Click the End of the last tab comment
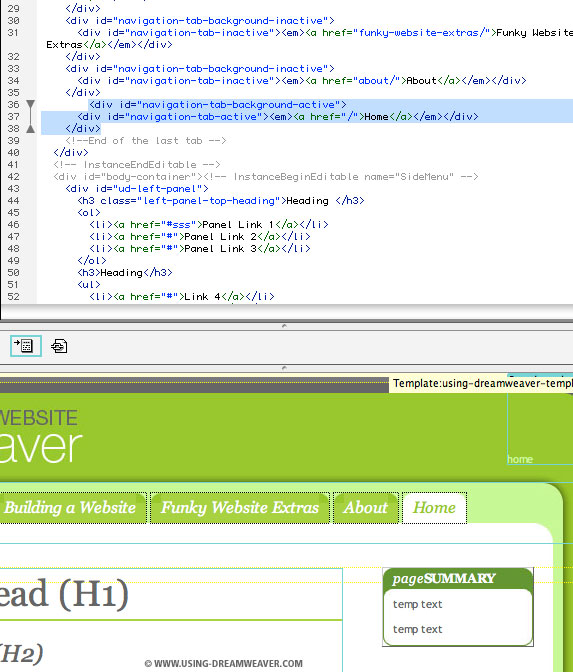Image resolution: width=573 pixels, height=672 pixels. (146, 141)
